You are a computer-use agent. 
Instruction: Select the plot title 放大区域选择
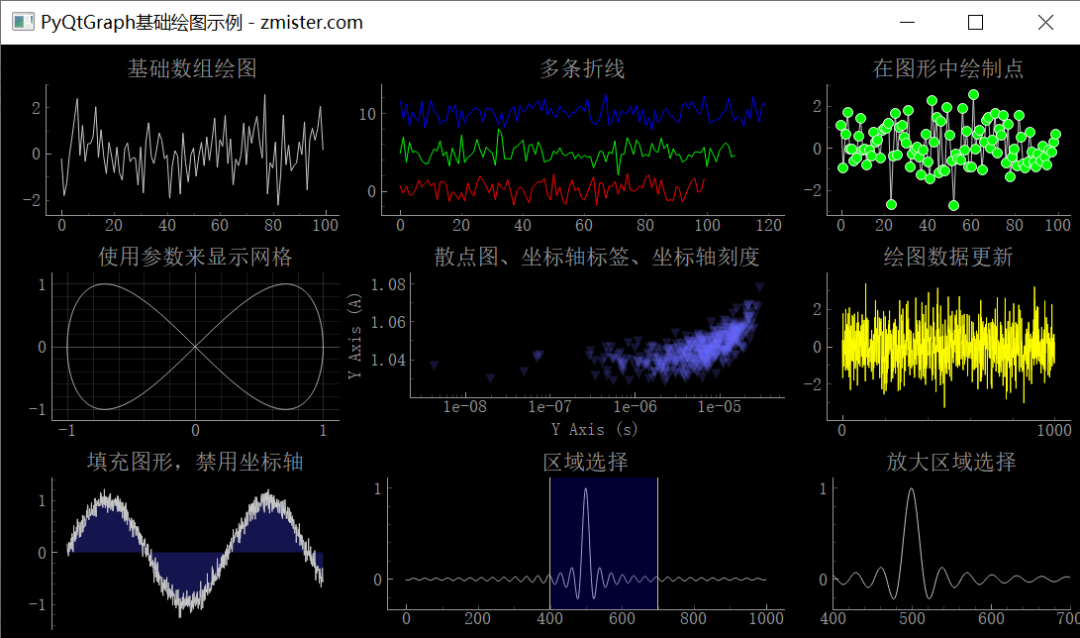point(951,462)
